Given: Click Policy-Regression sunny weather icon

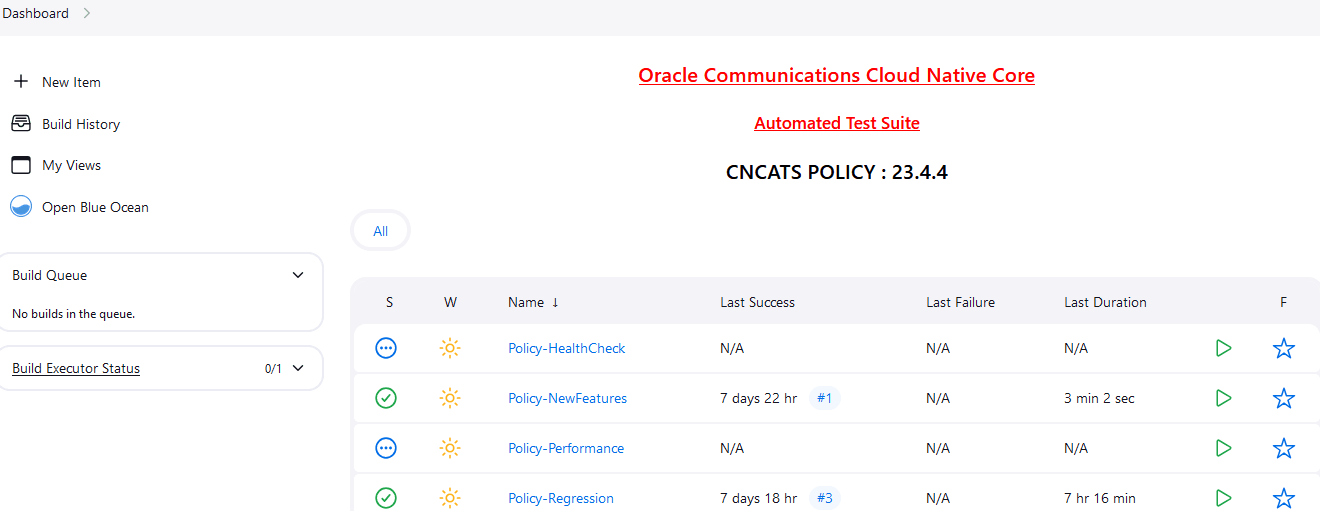Looking at the screenshot, I should (x=450, y=498).
